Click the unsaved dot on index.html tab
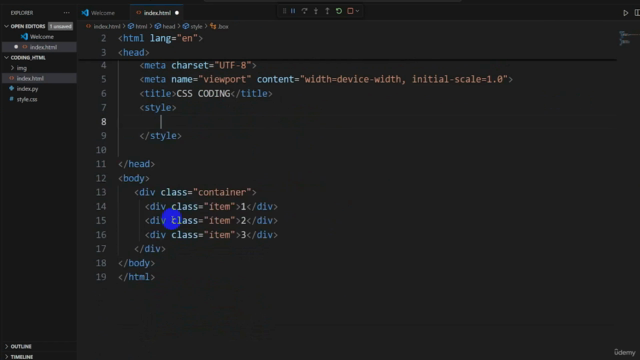 177,13
